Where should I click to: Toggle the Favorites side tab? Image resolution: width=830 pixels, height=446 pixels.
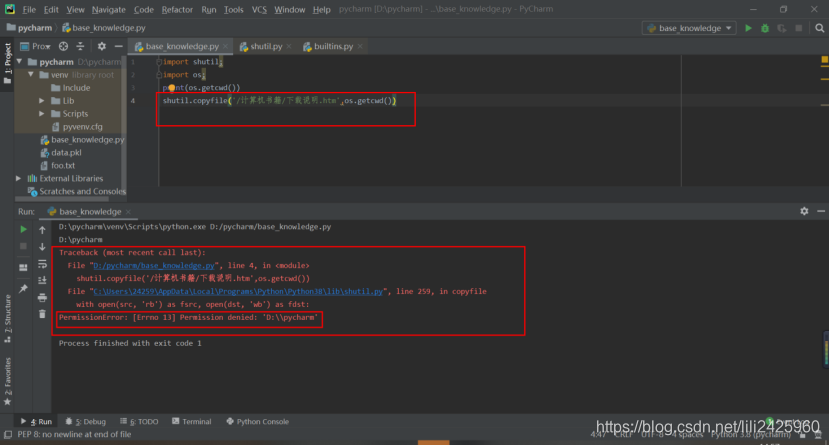[x=7, y=381]
